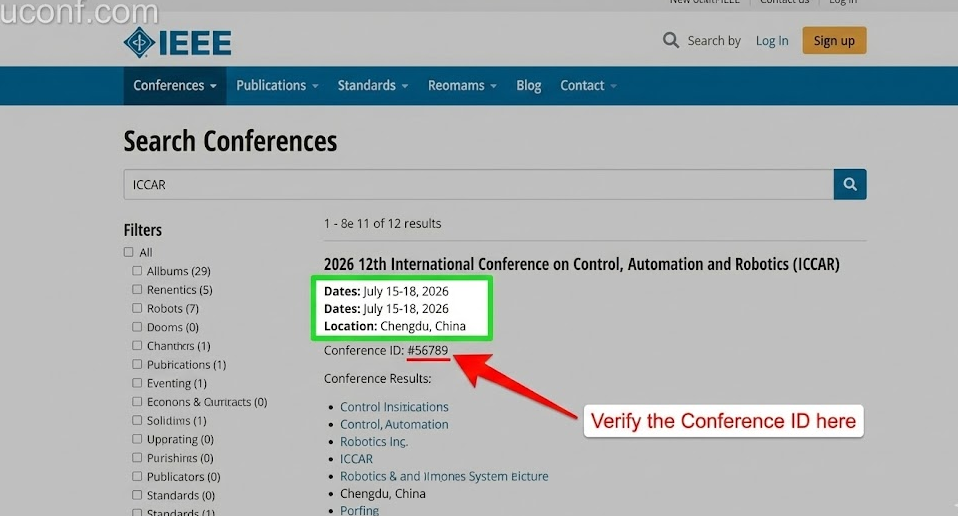This screenshot has height=516, width=958.
Task: Expand the Publications dropdown arrow
Action: [x=315, y=86]
